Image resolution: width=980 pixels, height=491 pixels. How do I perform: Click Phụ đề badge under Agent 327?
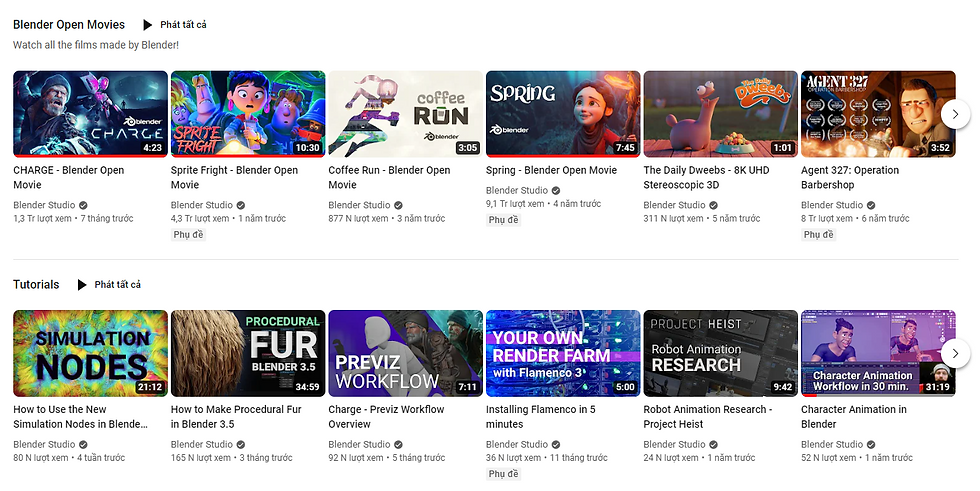coord(818,235)
